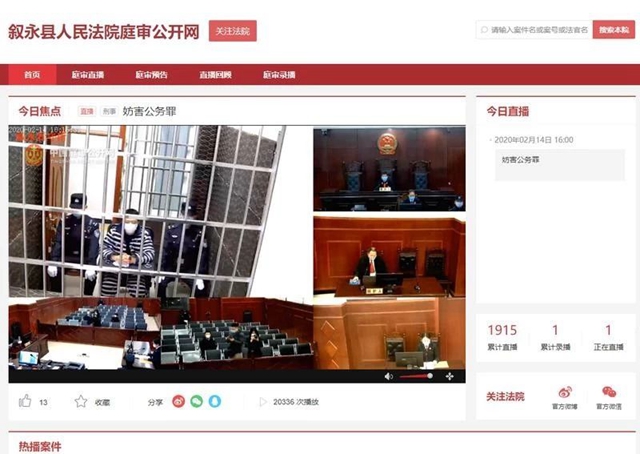Click the 叙永县人民法院庭审公开网 site title
This screenshot has height=454, width=640.
tap(104, 32)
